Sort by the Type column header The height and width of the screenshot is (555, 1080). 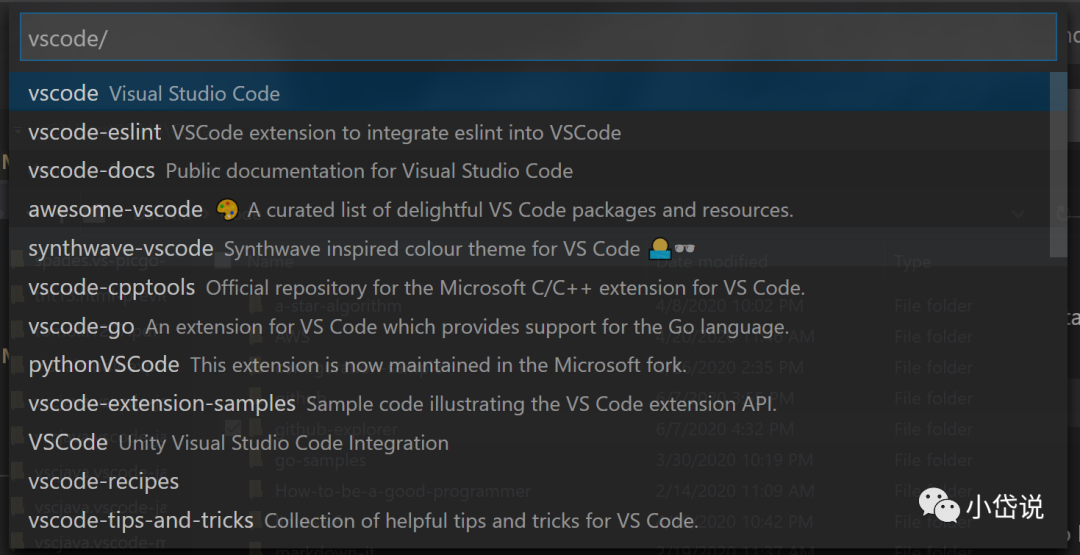click(912, 262)
